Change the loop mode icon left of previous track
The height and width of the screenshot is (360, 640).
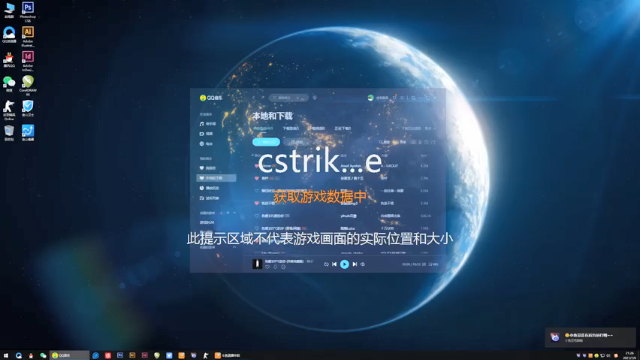pyautogui.click(x=326, y=264)
